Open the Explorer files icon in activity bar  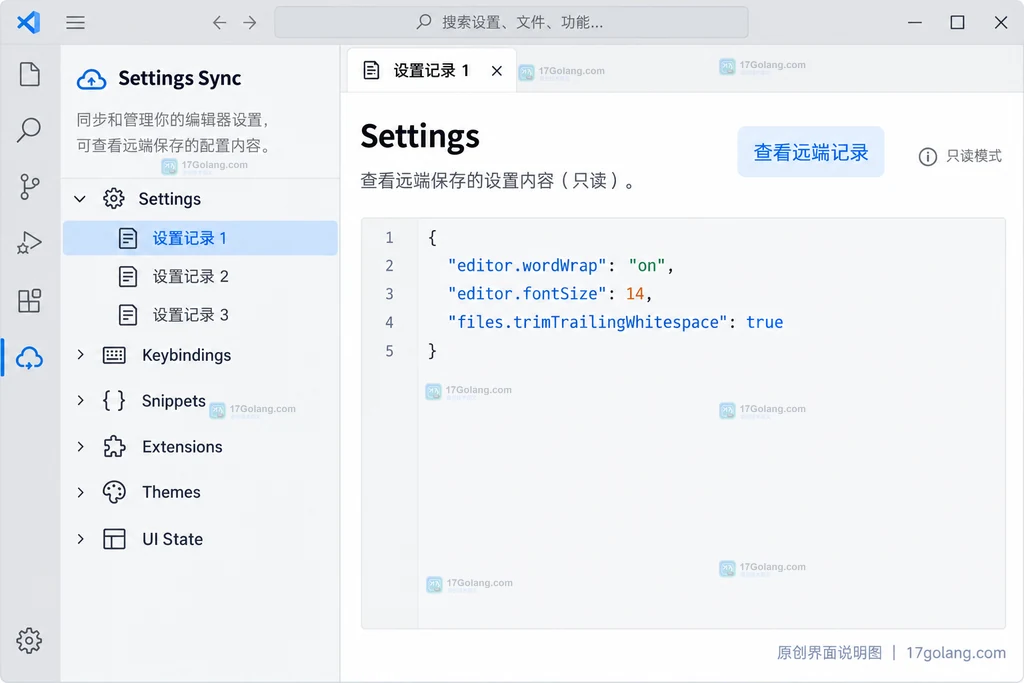(29, 74)
